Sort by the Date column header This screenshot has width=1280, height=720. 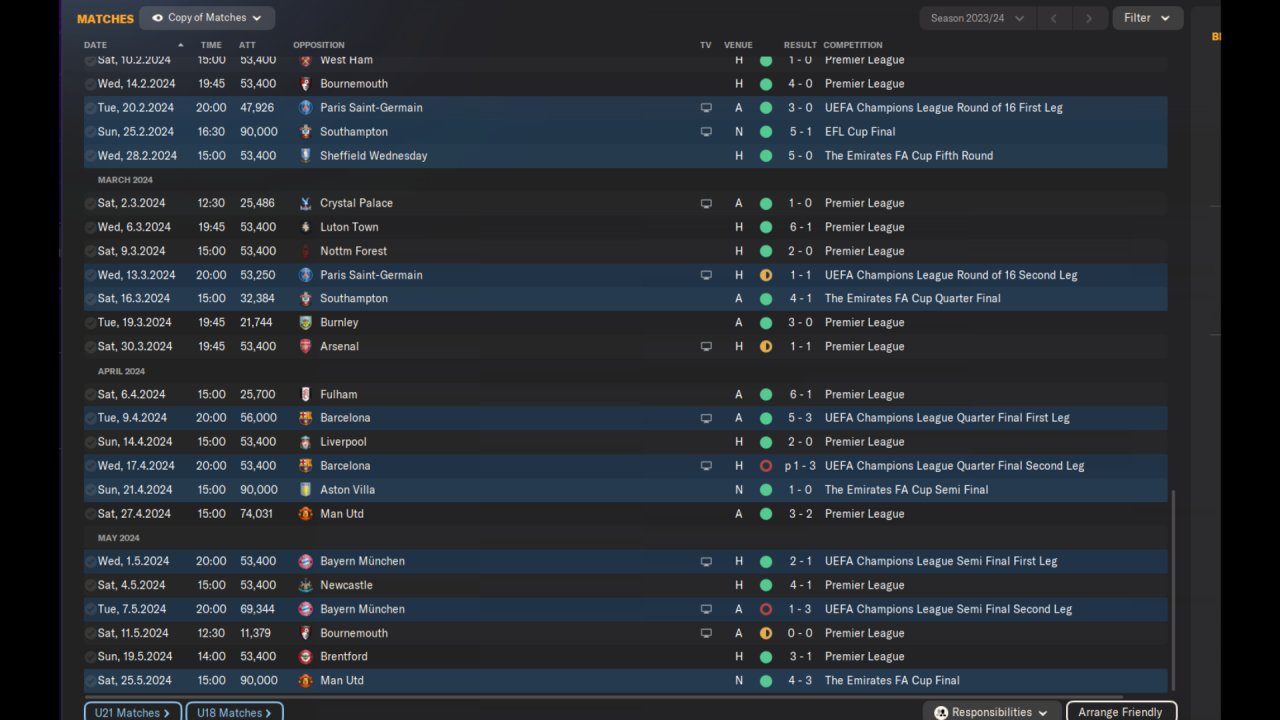pyautogui.click(x=96, y=45)
